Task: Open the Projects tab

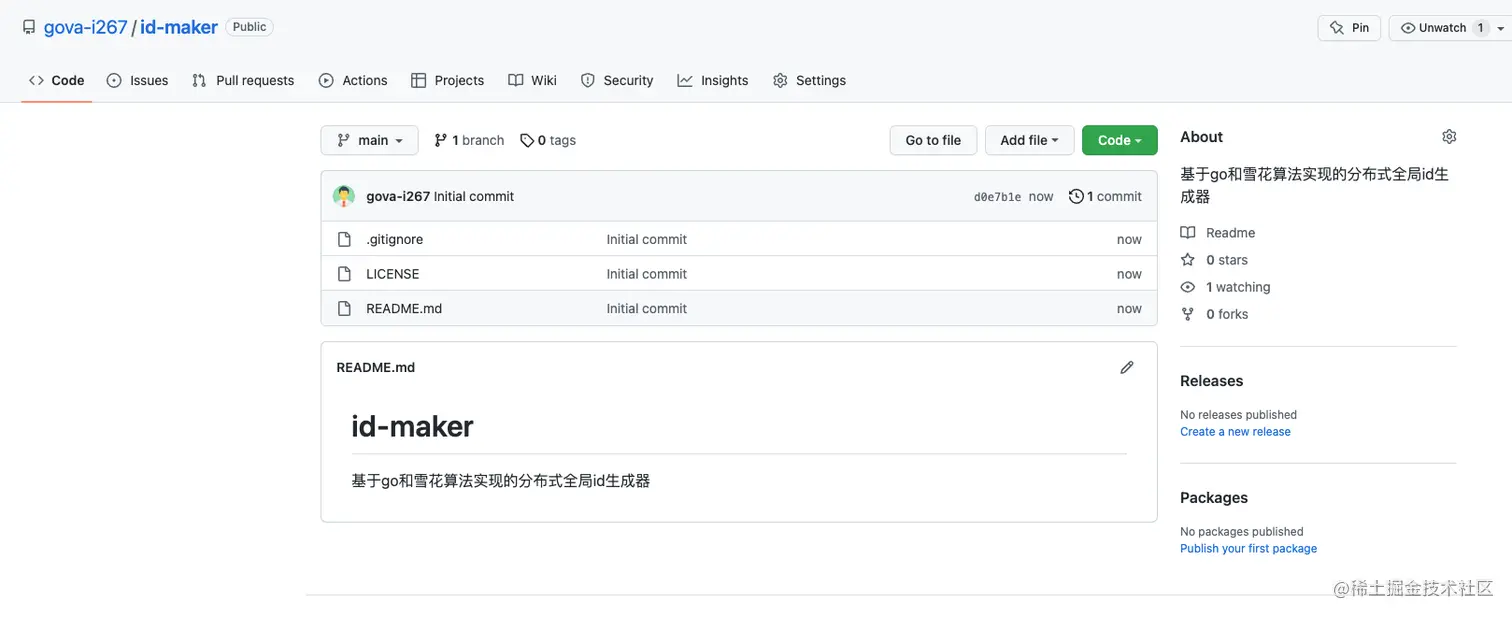Action: click(x=447, y=80)
